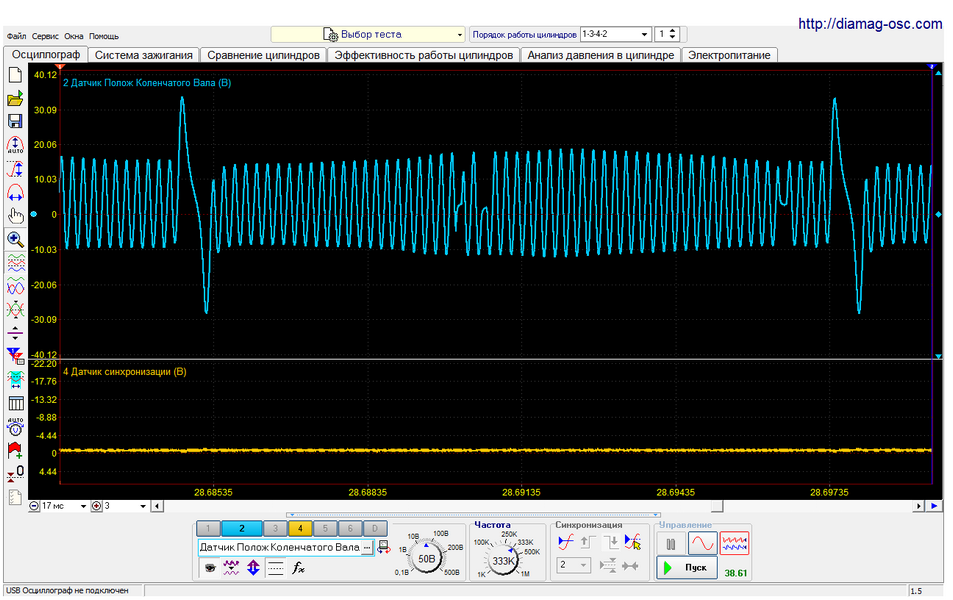Select the horizontal stretch tool icon
953x600 pixels.
[15, 192]
